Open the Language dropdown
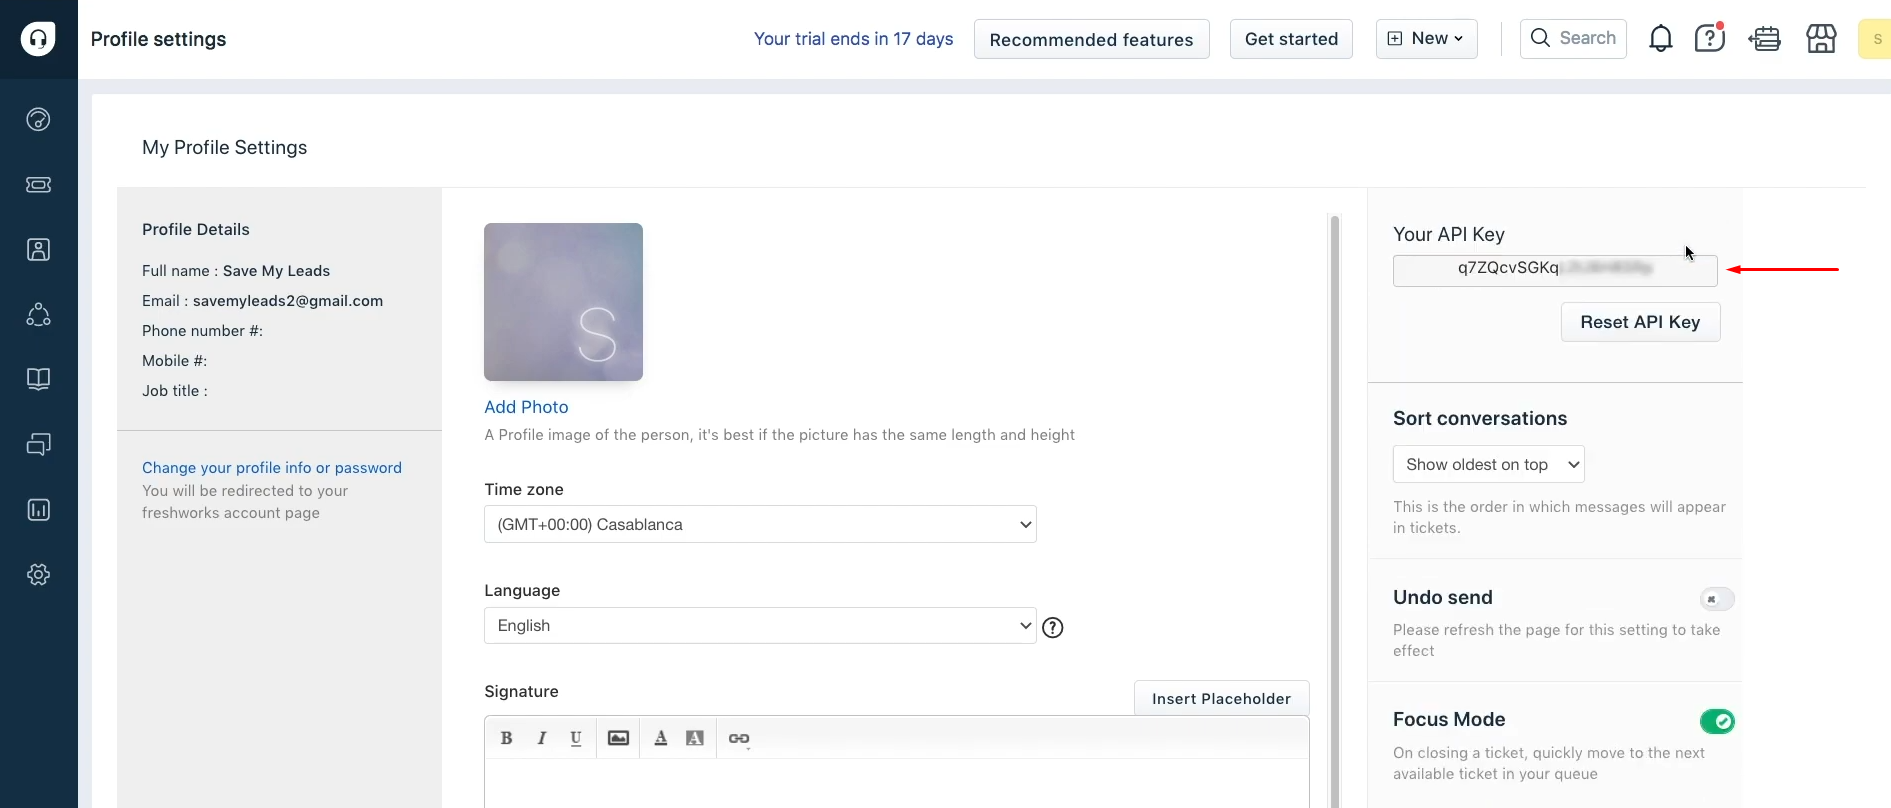 760,625
